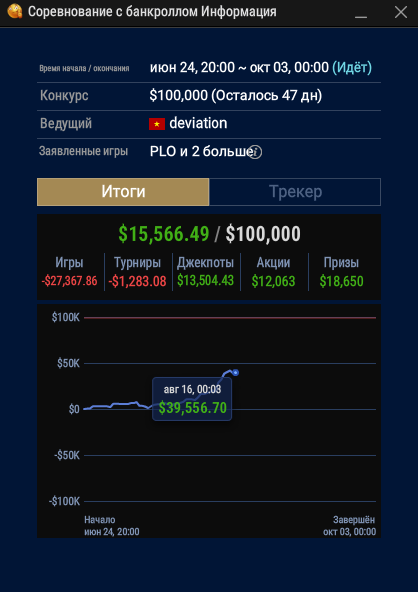The image size is (418, 592).
Task: Click the Игры loss amount -$27,367.86
Action: coord(69,281)
